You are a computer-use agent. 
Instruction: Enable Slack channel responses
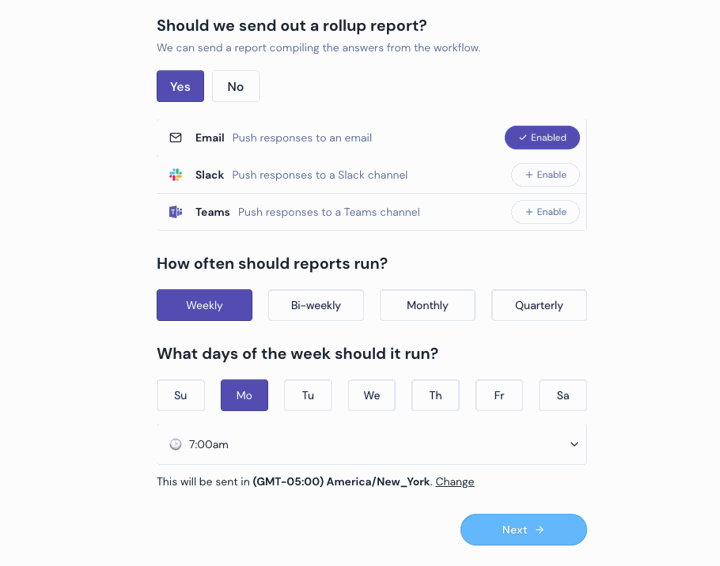pyautogui.click(x=545, y=175)
